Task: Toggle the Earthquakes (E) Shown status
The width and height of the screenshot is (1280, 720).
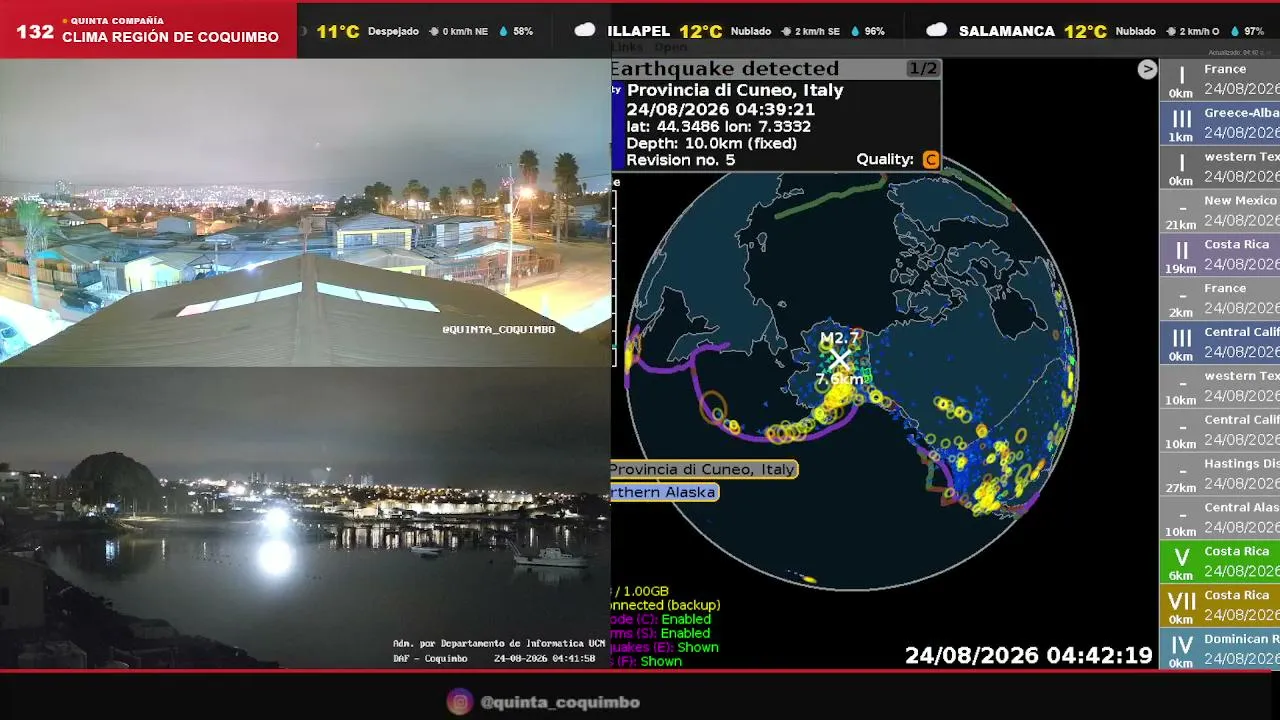Action: [665, 647]
